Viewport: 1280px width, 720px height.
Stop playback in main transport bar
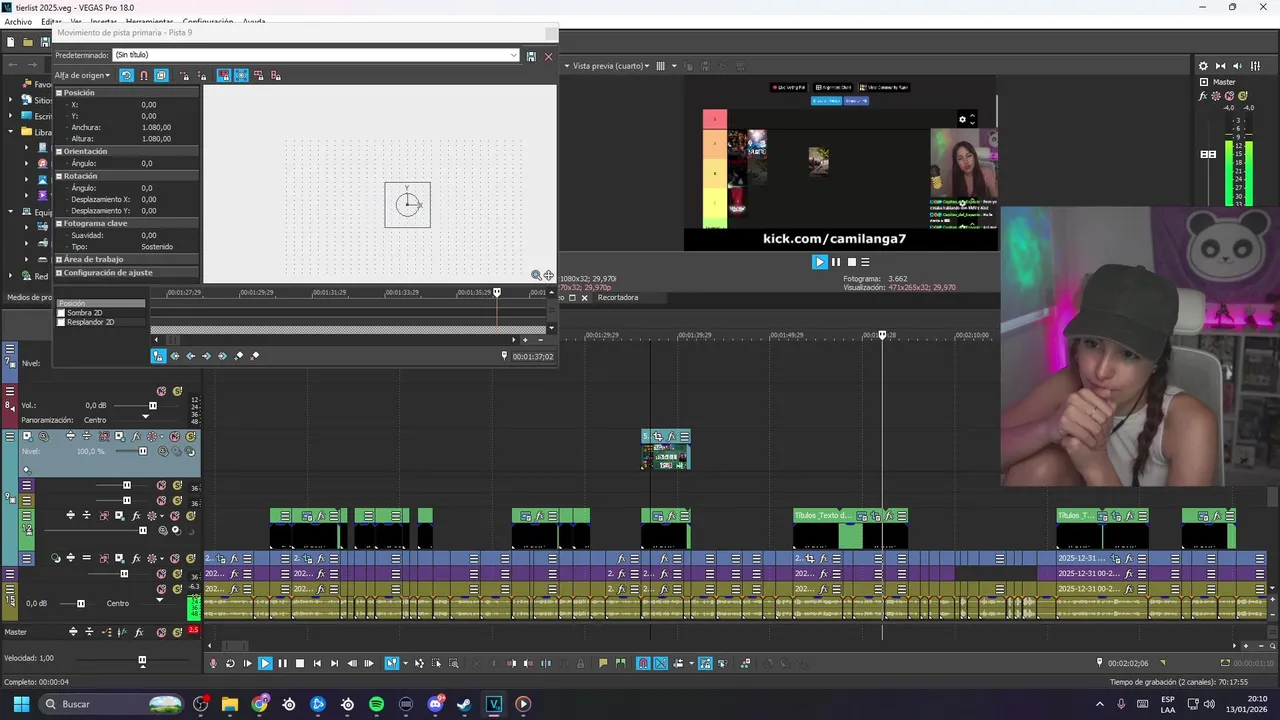[300, 663]
